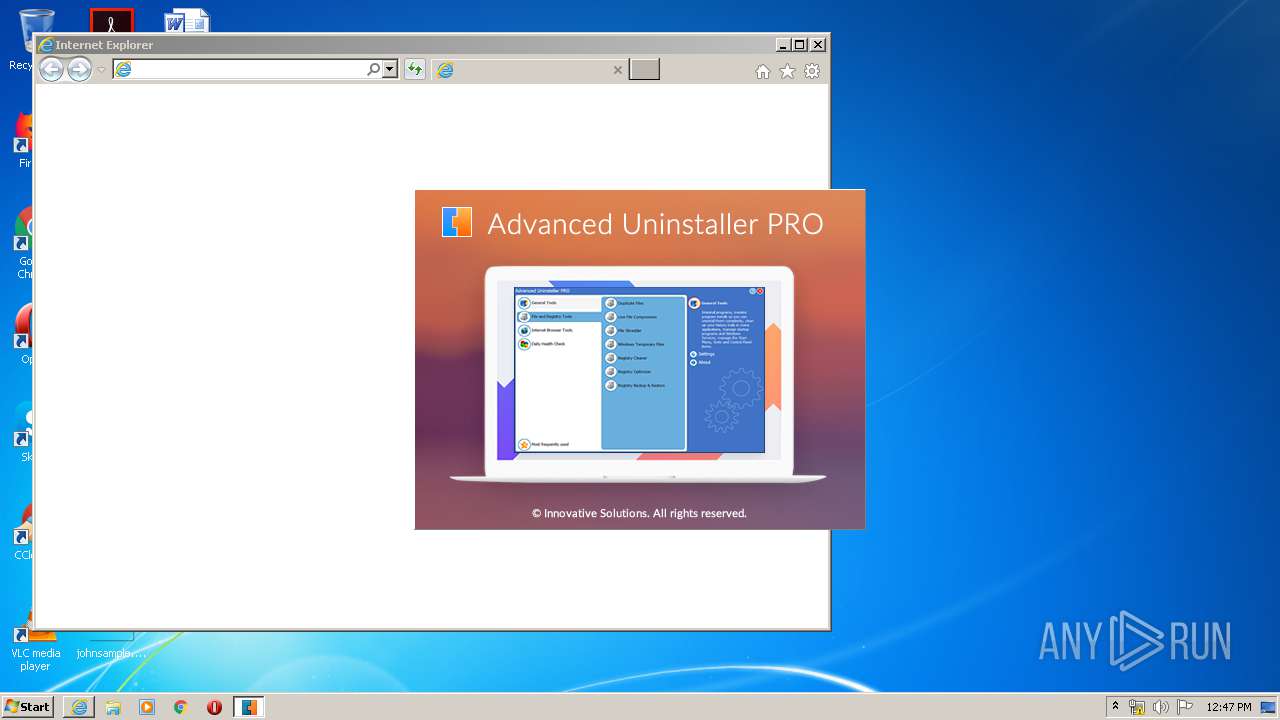The height and width of the screenshot is (720, 1280).
Task: Select the blank Internet Explorer tab
Action: point(530,70)
